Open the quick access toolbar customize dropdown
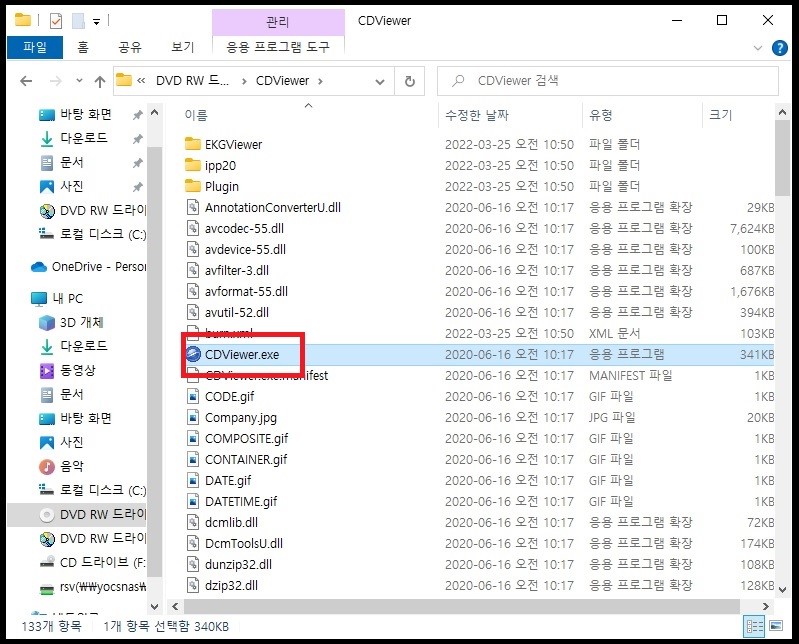 pyautogui.click(x=96, y=20)
